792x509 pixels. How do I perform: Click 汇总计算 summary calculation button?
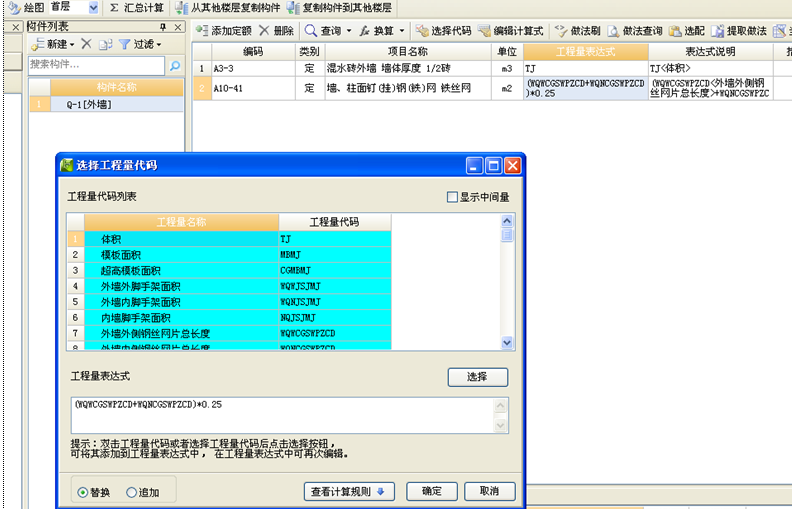(x=137, y=8)
